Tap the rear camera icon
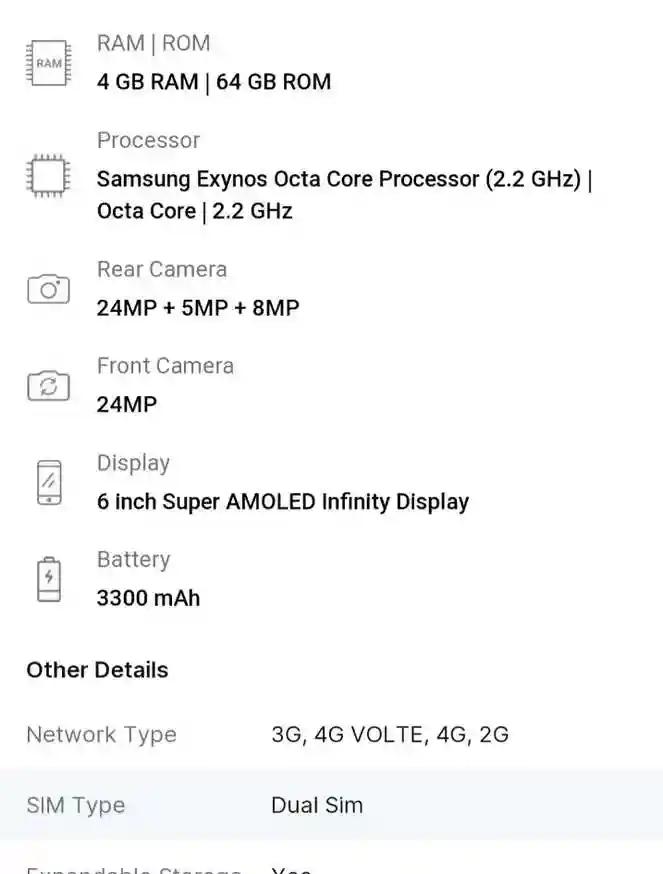 (x=49, y=289)
